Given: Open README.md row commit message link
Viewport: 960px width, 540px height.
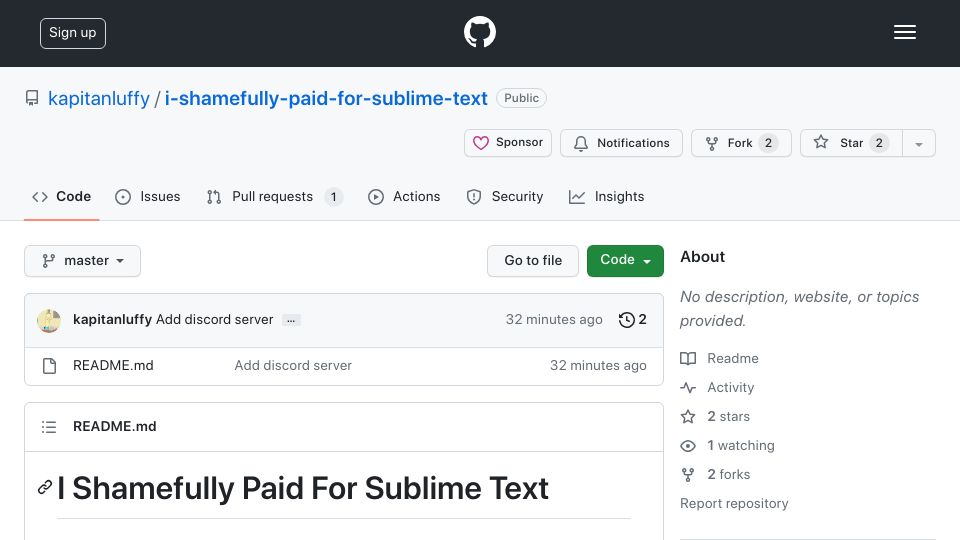Looking at the screenshot, I should tap(293, 366).
